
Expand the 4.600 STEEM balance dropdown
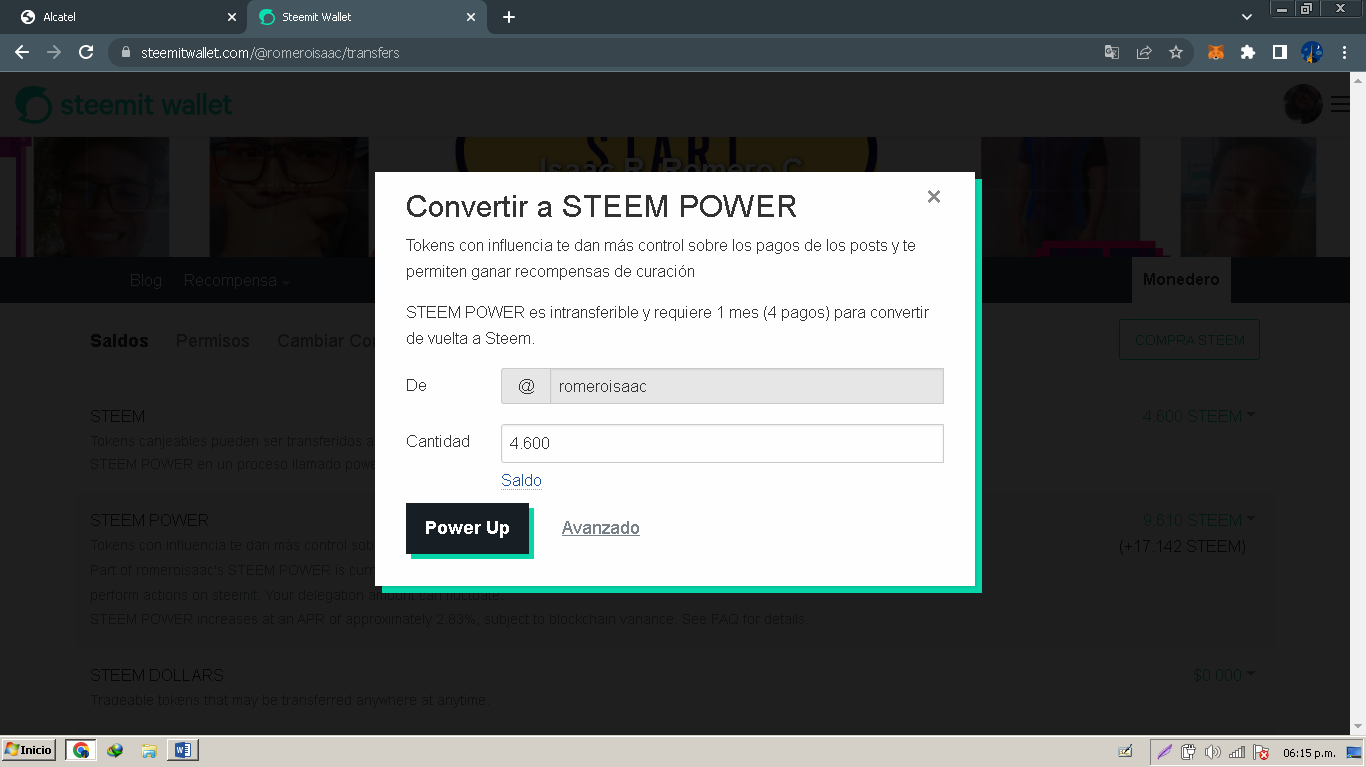tap(1199, 416)
